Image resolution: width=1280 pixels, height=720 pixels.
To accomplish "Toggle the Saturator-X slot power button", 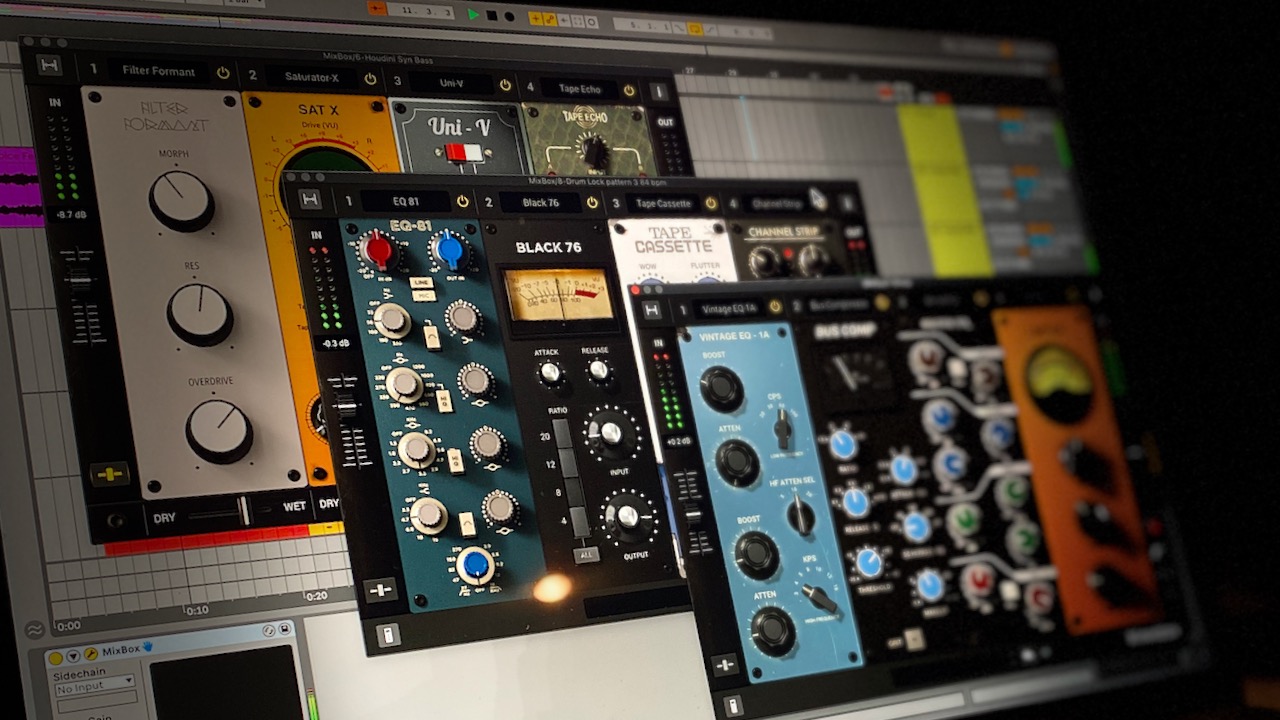I will click(x=370, y=79).
